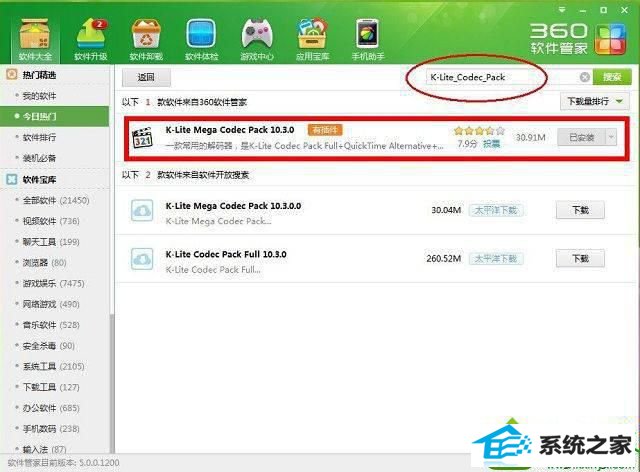Image resolution: width=640 pixels, height=472 pixels.
Task: Click the 360软件管家 logo
Action: tap(578, 39)
